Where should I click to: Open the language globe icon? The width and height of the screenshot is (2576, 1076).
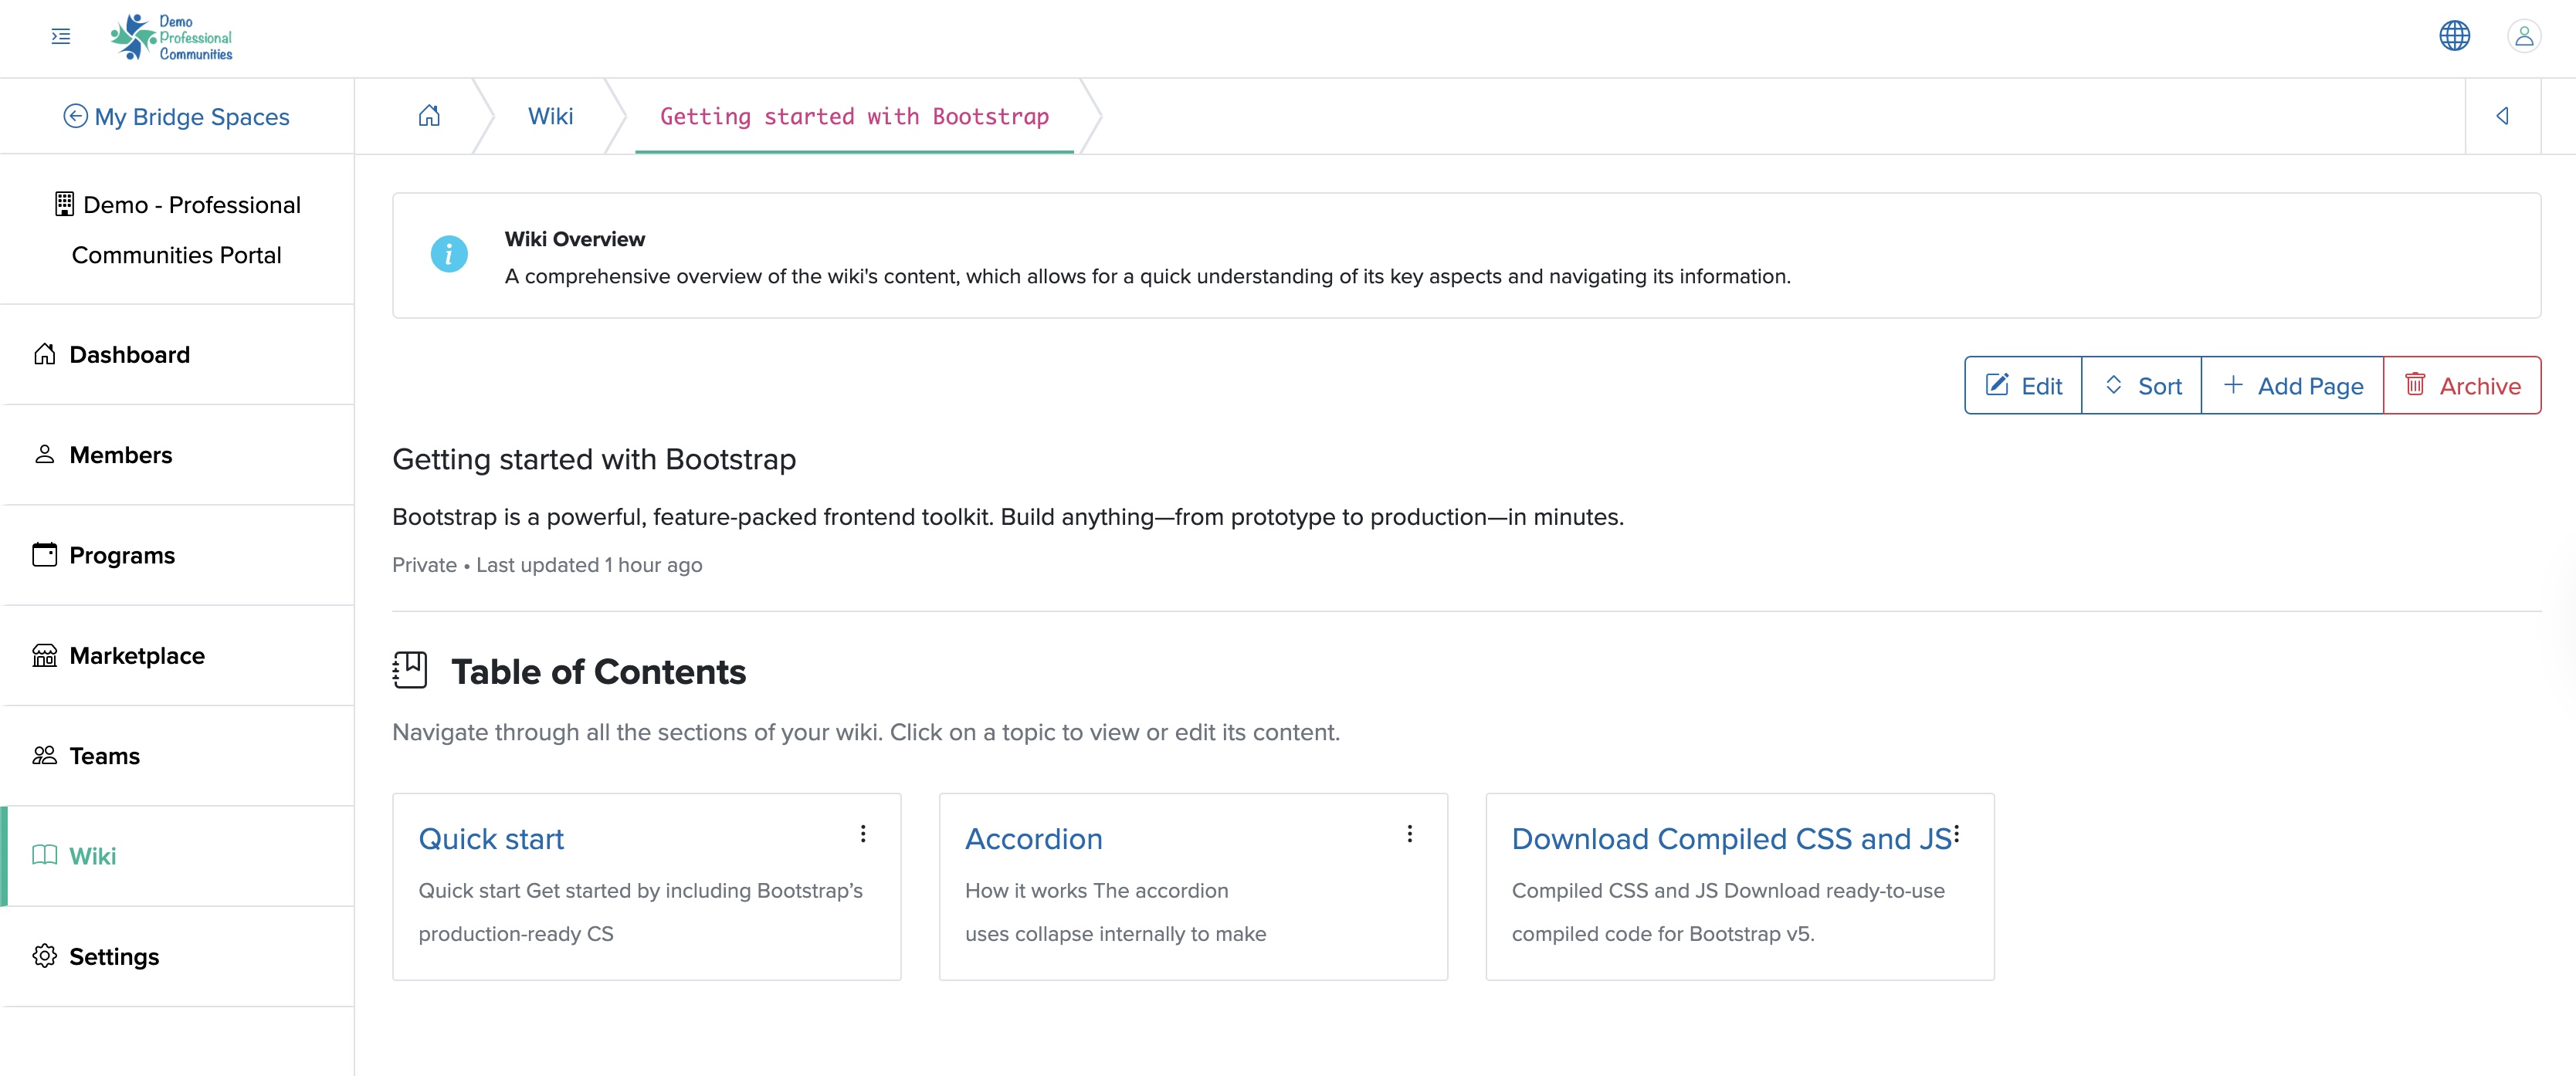point(2454,36)
